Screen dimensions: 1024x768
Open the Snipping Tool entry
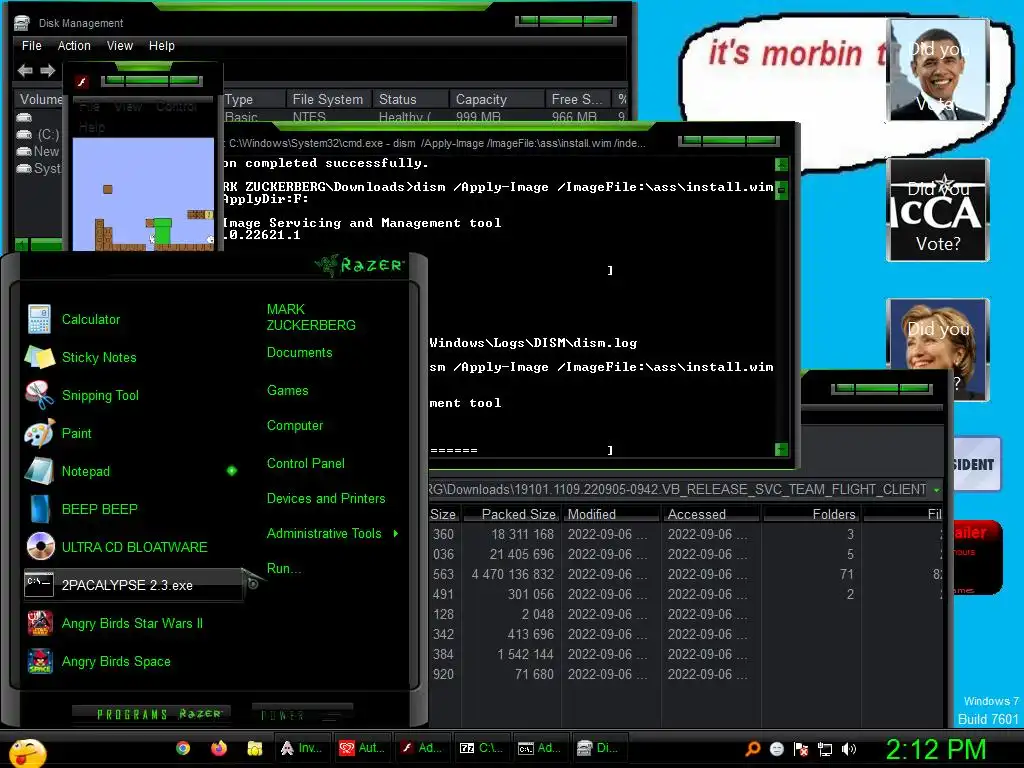(100, 395)
